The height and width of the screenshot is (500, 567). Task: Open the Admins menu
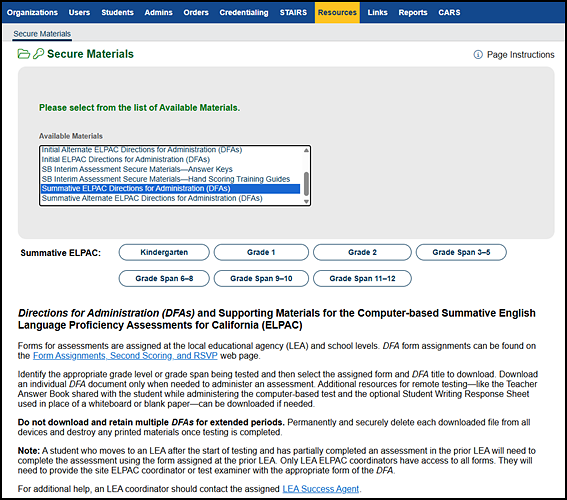[x=158, y=13]
